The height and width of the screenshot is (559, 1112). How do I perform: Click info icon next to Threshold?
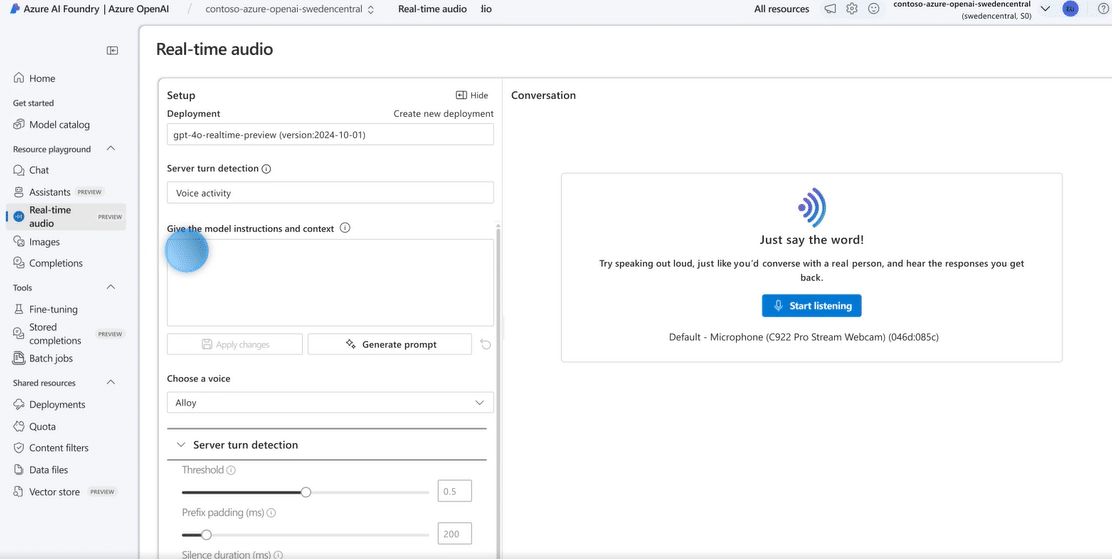point(231,470)
